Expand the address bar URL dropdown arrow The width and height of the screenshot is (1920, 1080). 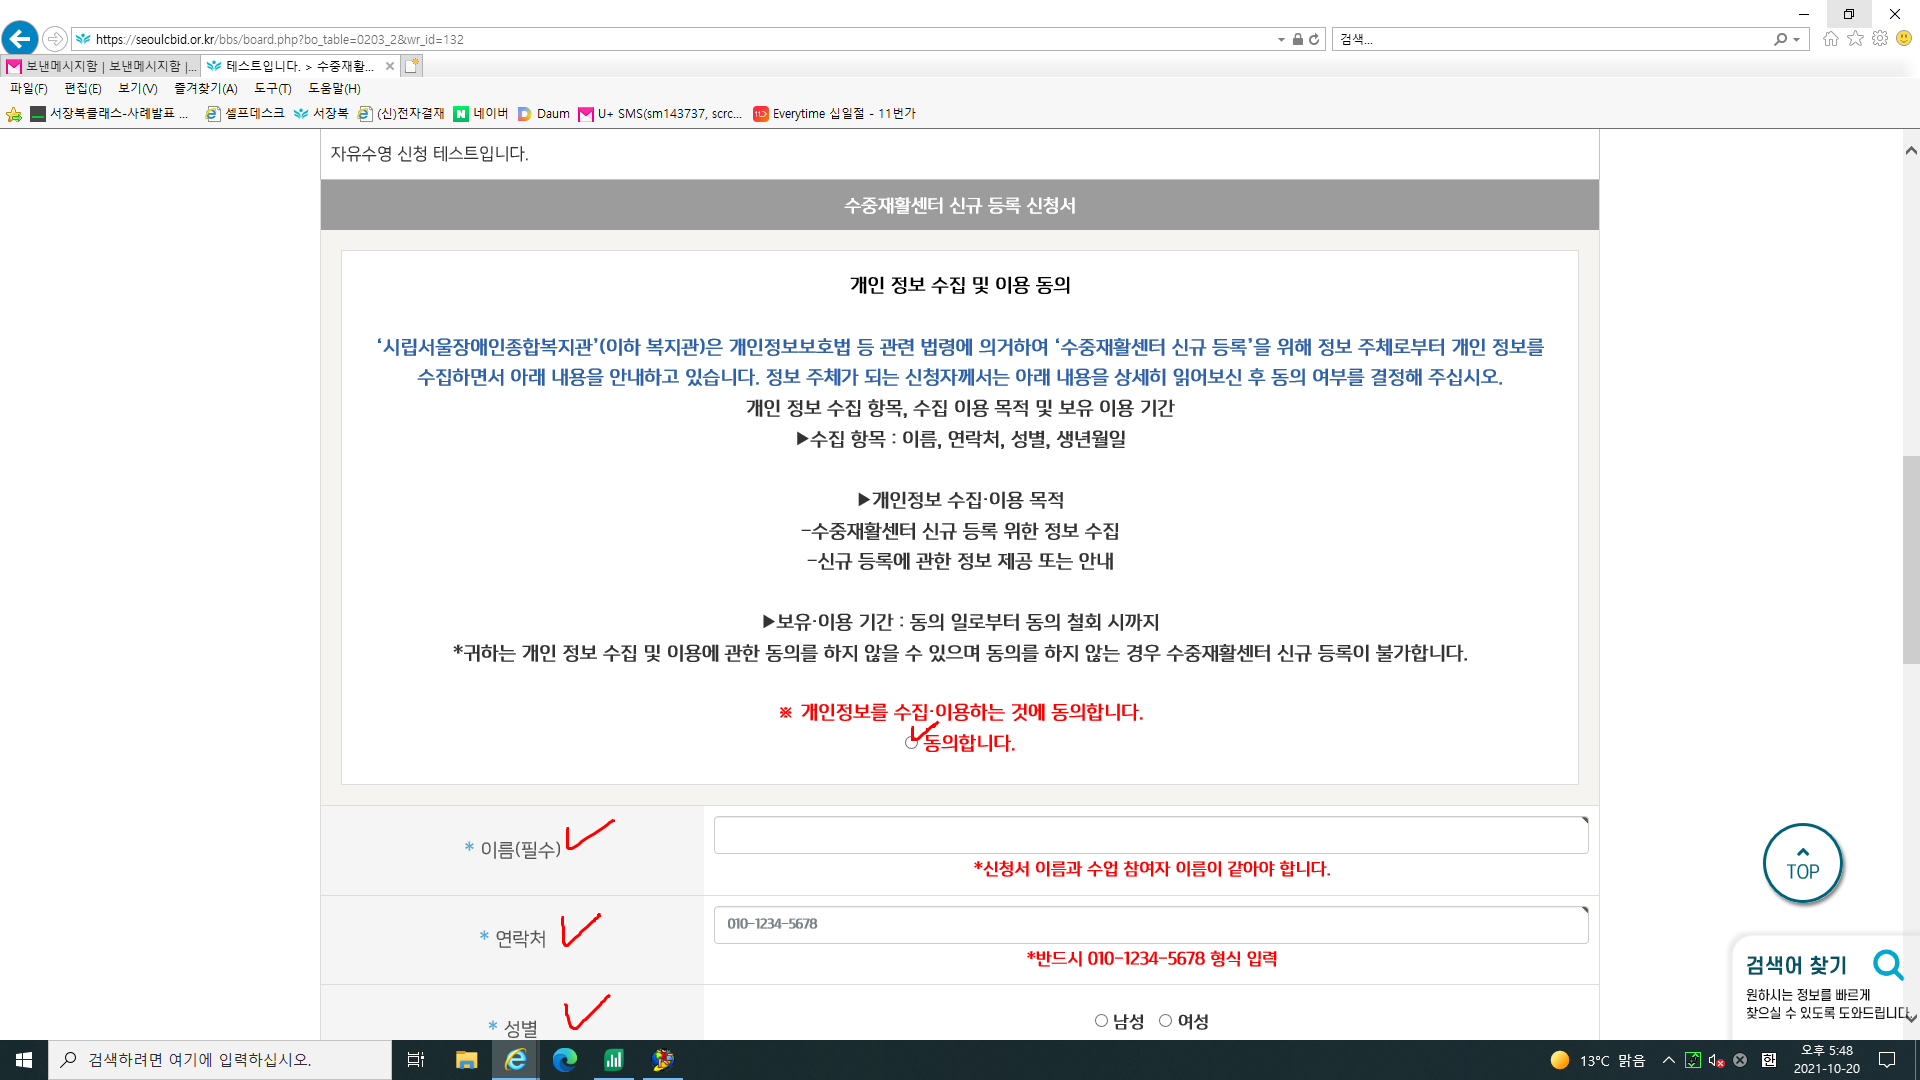1281,40
